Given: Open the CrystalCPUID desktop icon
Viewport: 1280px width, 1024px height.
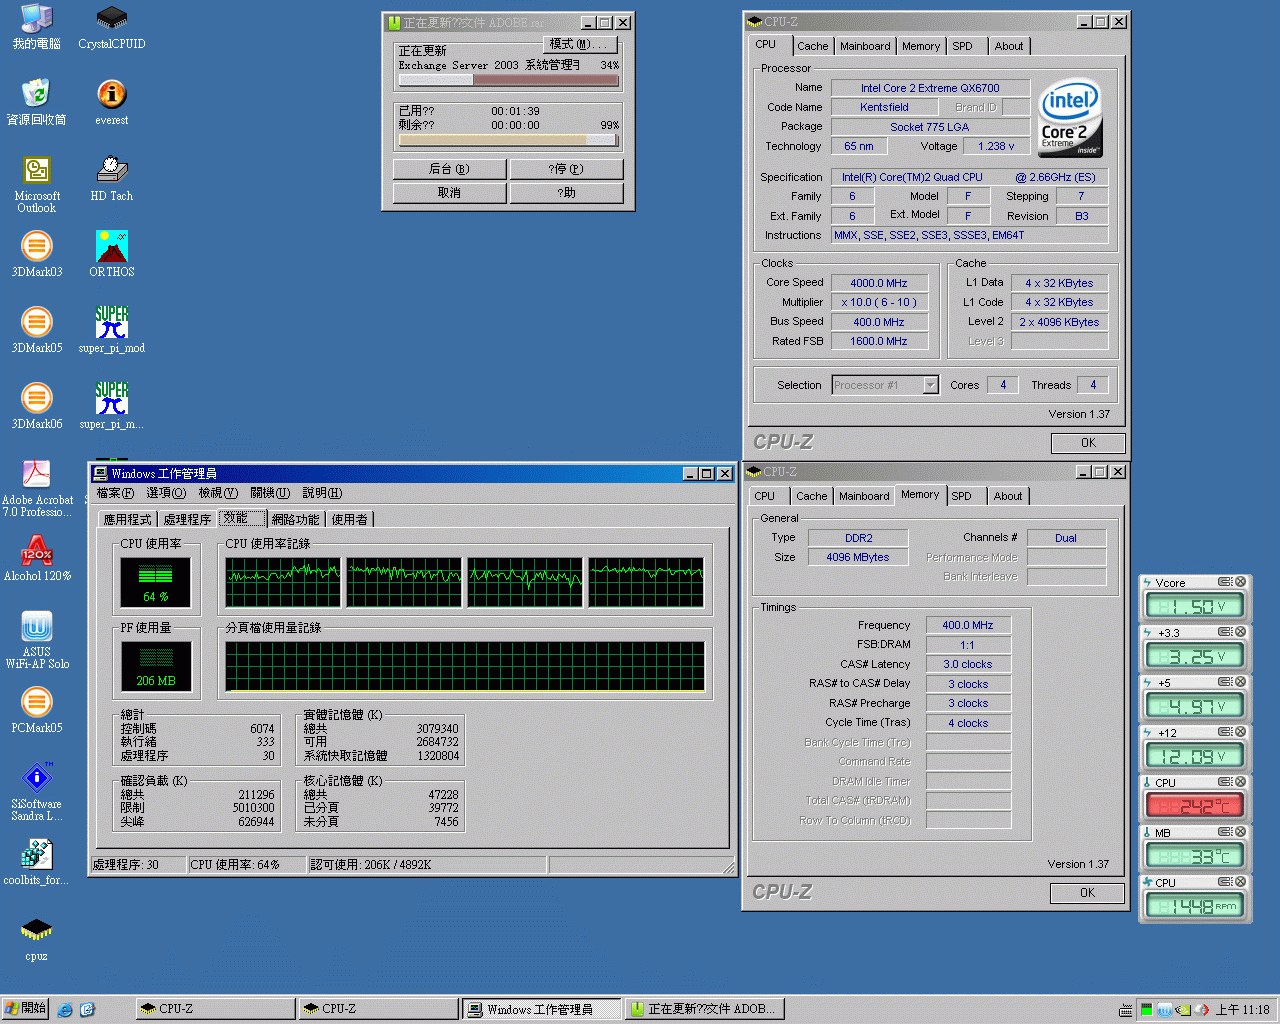Looking at the screenshot, I should pyautogui.click(x=111, y=28).
